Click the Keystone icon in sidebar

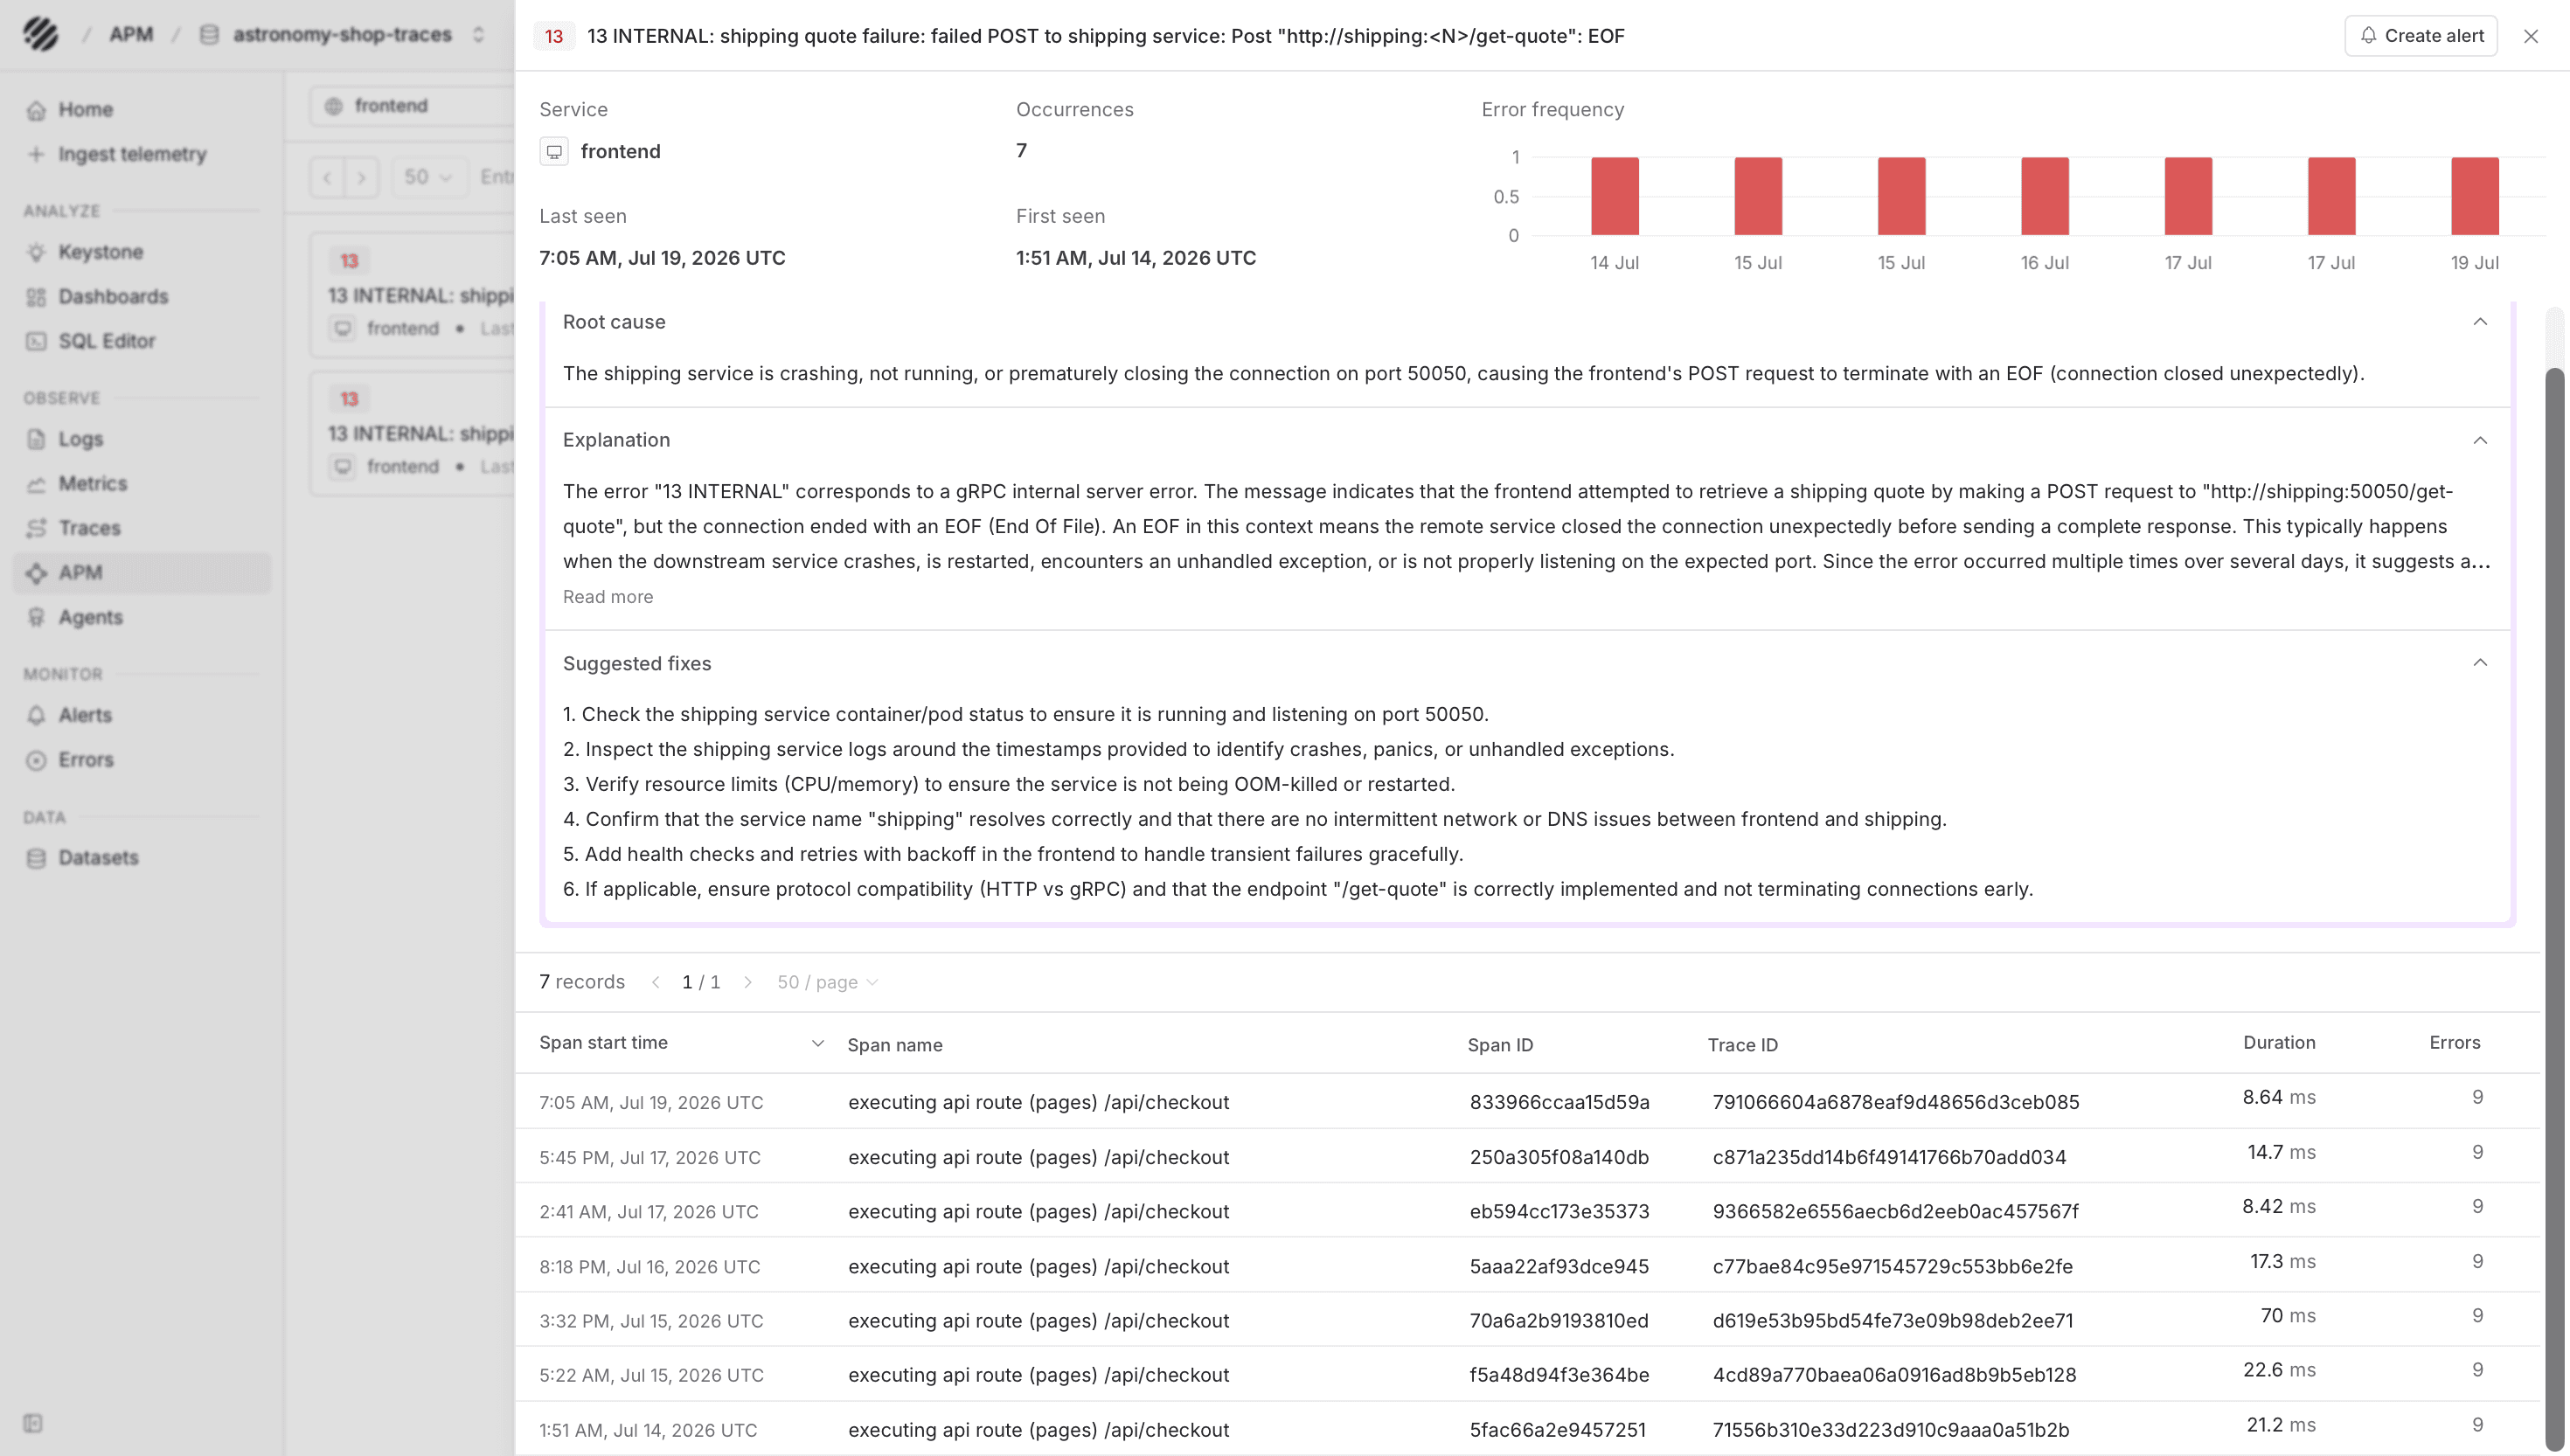coord(37,252)
